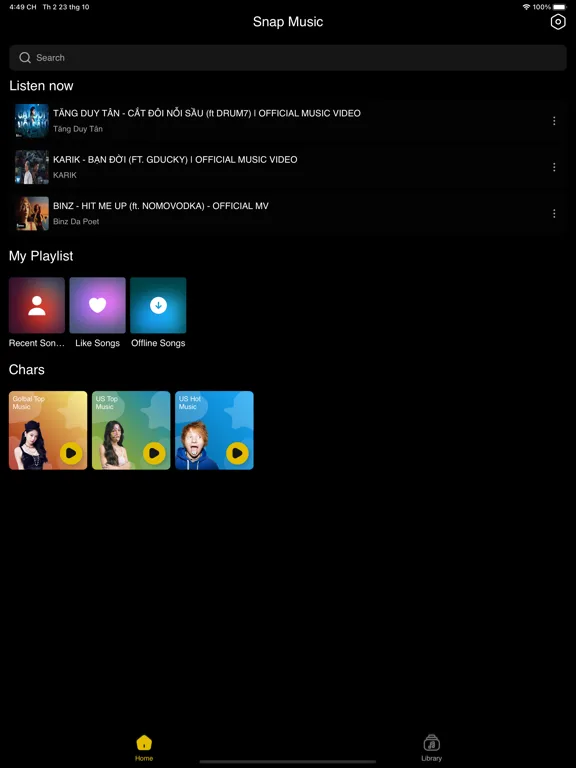This screenshot has height=768, width=576.
Task: Open more options for Tăng Duy Tân song
Action: click(554, 120)
